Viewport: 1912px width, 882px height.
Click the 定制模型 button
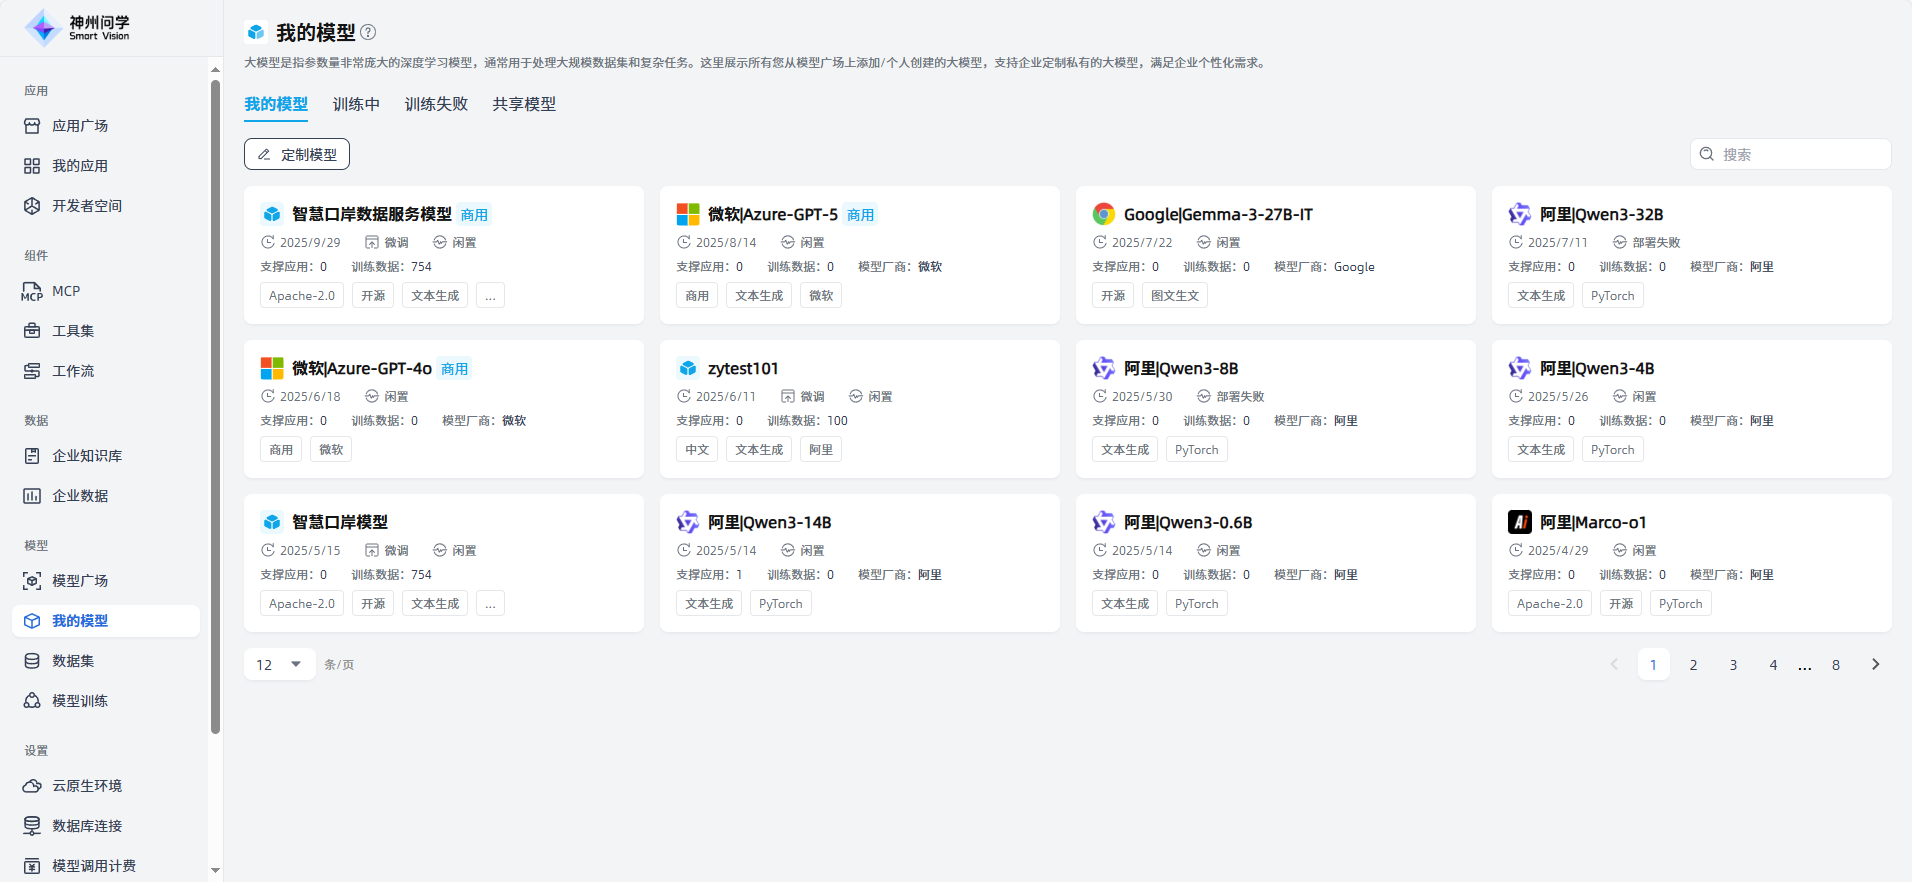[297, 154]
